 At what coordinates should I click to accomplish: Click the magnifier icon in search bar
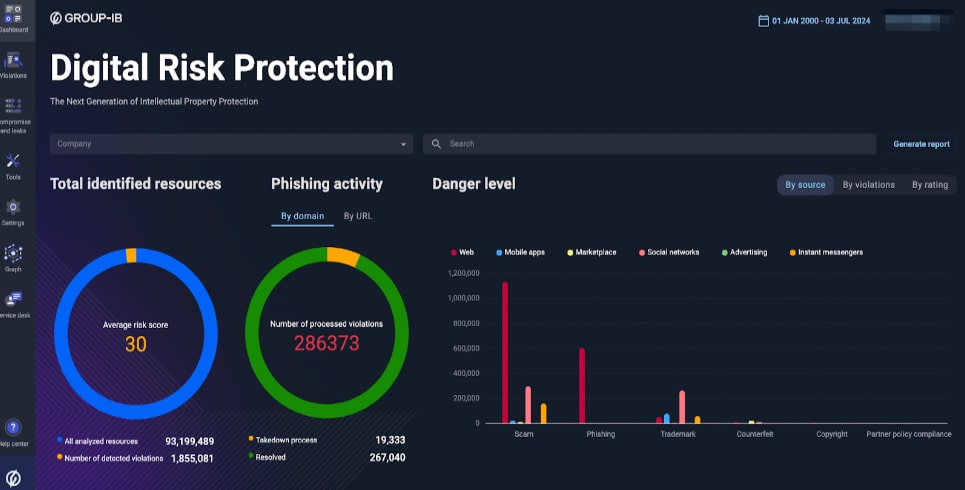pos(436,144)
